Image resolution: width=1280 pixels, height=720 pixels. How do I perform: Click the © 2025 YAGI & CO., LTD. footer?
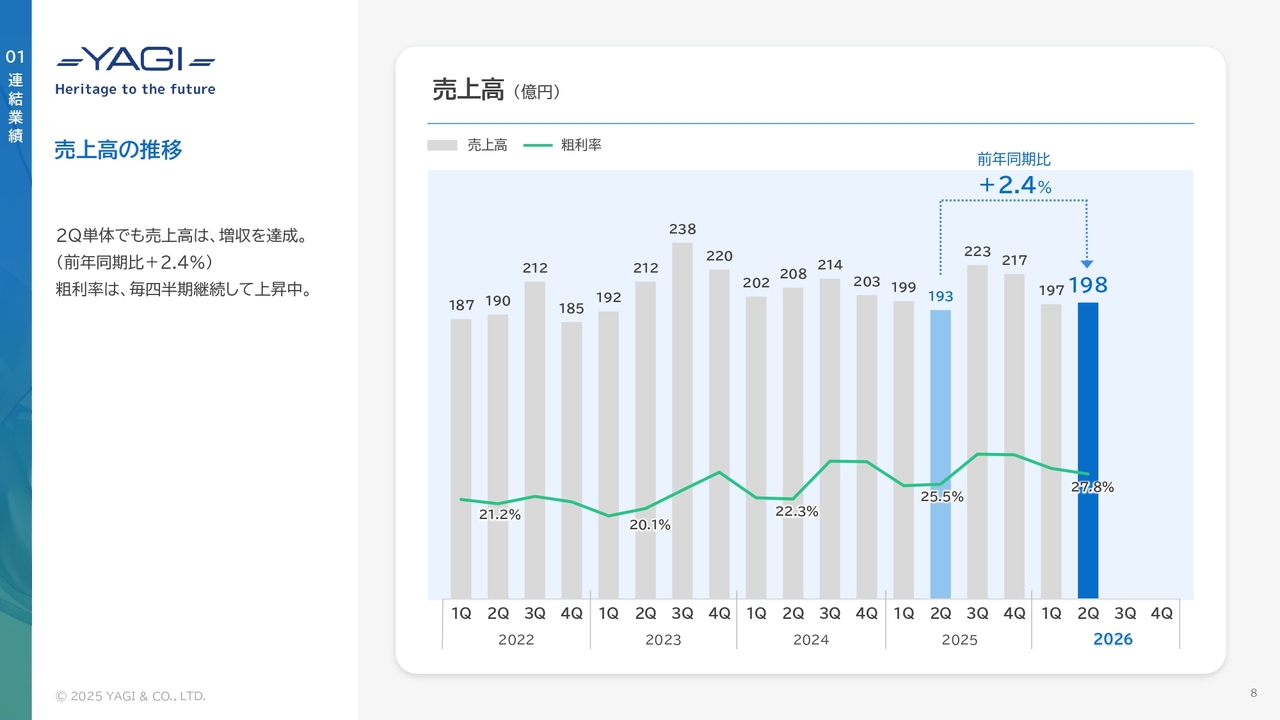click(130, 696)
